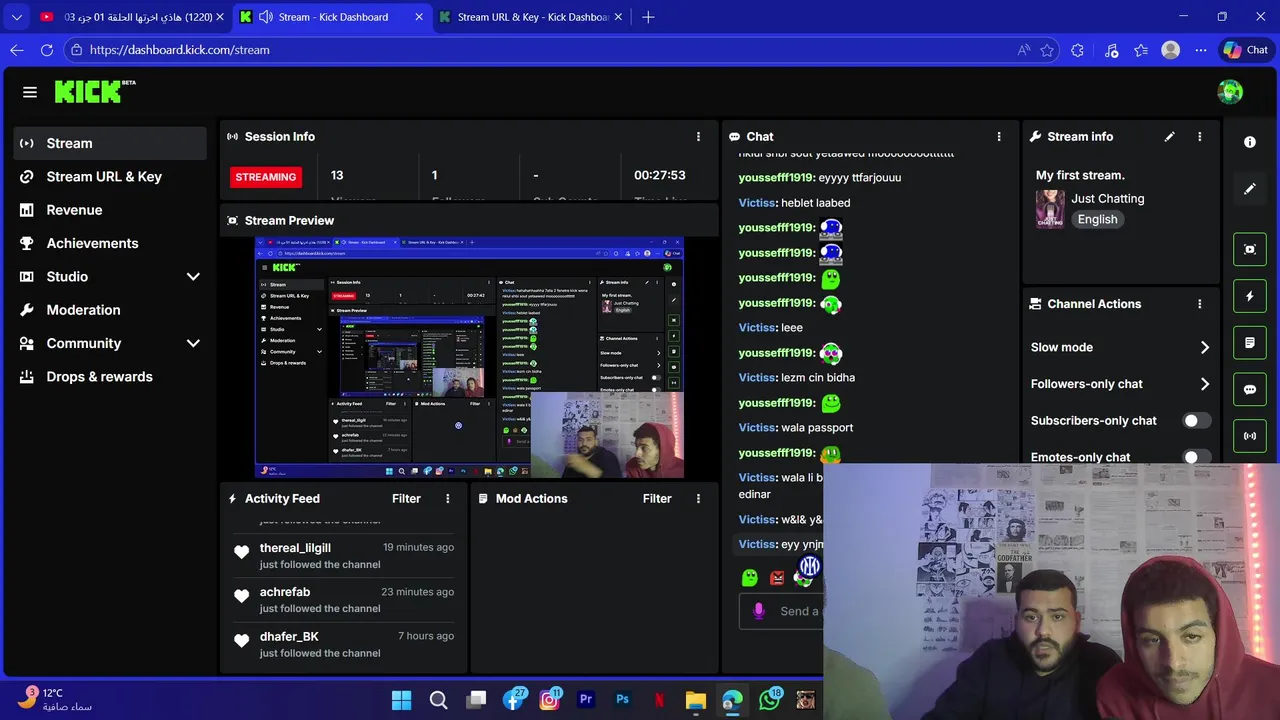Open Session Info options menu

tap(698, 136)
